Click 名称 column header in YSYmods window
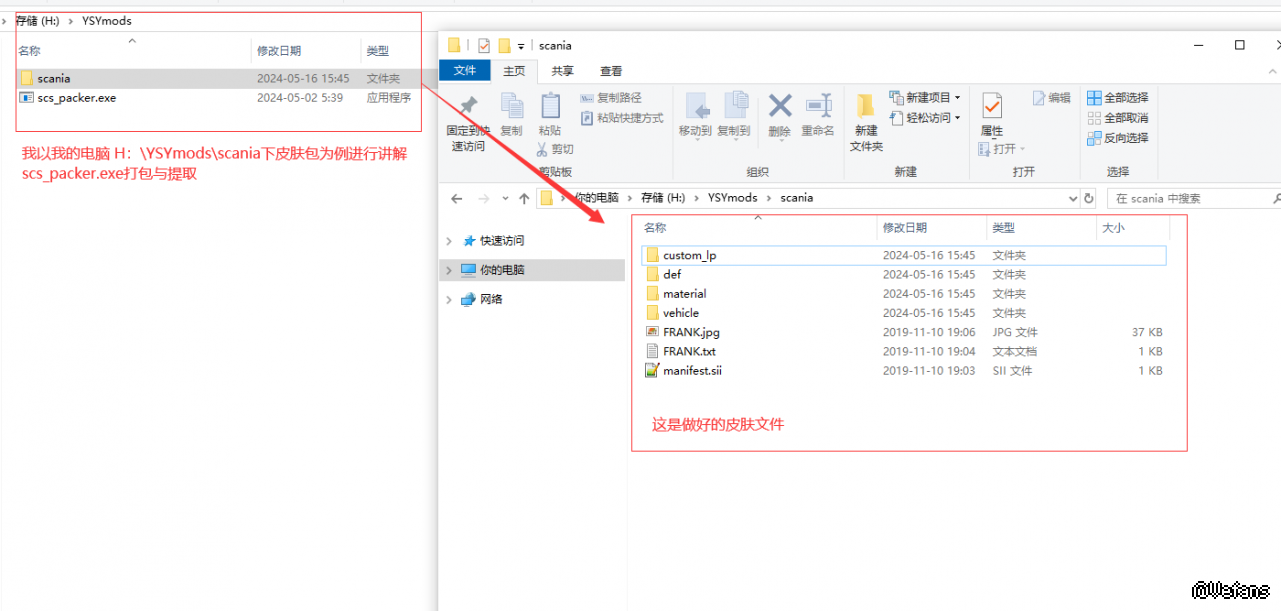 click(132, 50)
